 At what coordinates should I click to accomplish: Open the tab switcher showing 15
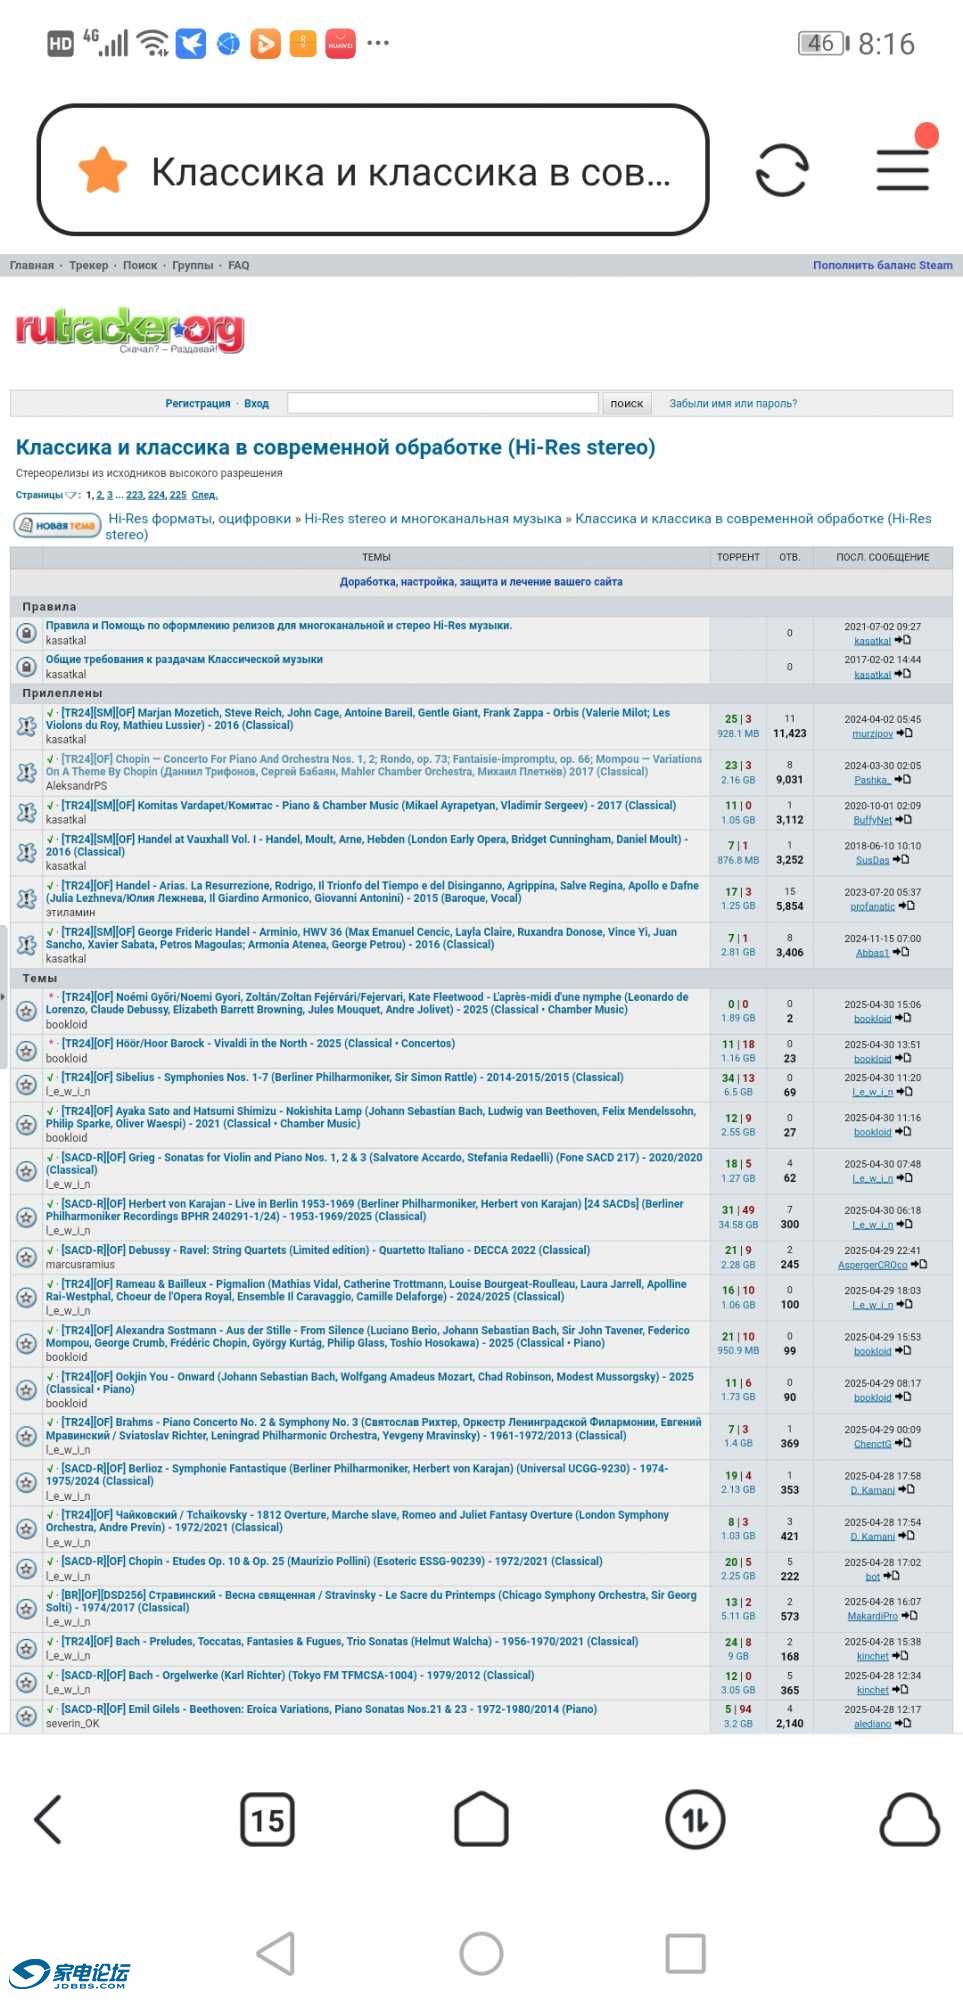[267, 1819]
